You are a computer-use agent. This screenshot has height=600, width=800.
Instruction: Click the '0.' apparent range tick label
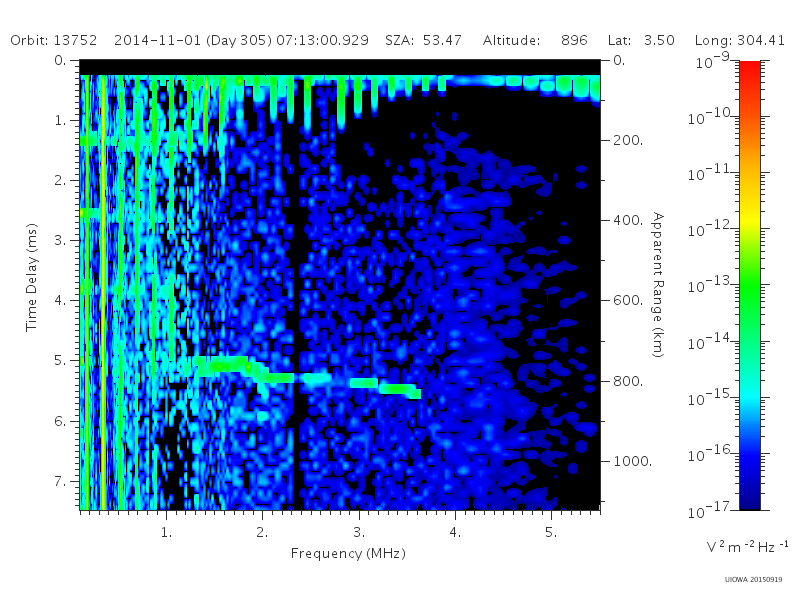pos(619,60)
